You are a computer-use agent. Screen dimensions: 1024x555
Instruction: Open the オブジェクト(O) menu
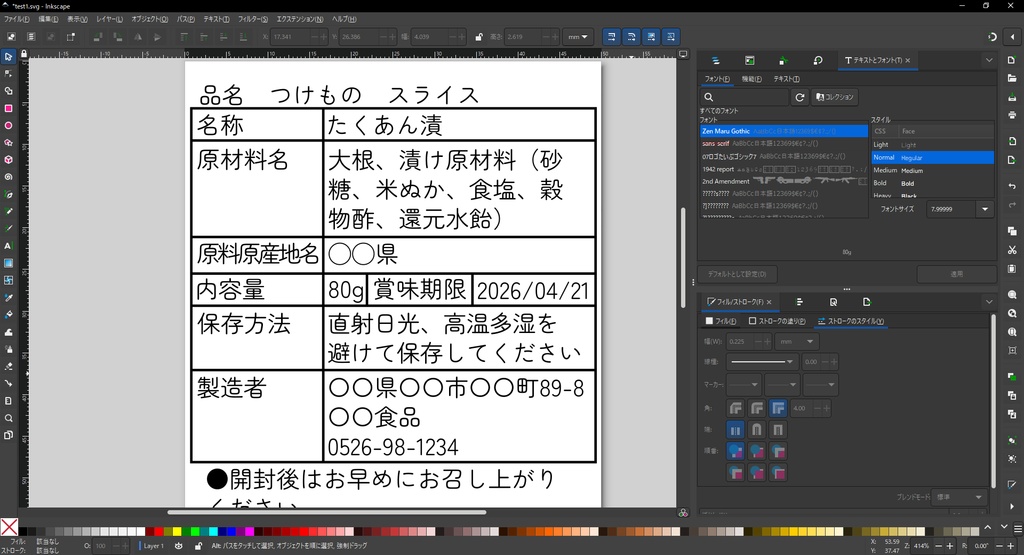click(x=150, y=20)
